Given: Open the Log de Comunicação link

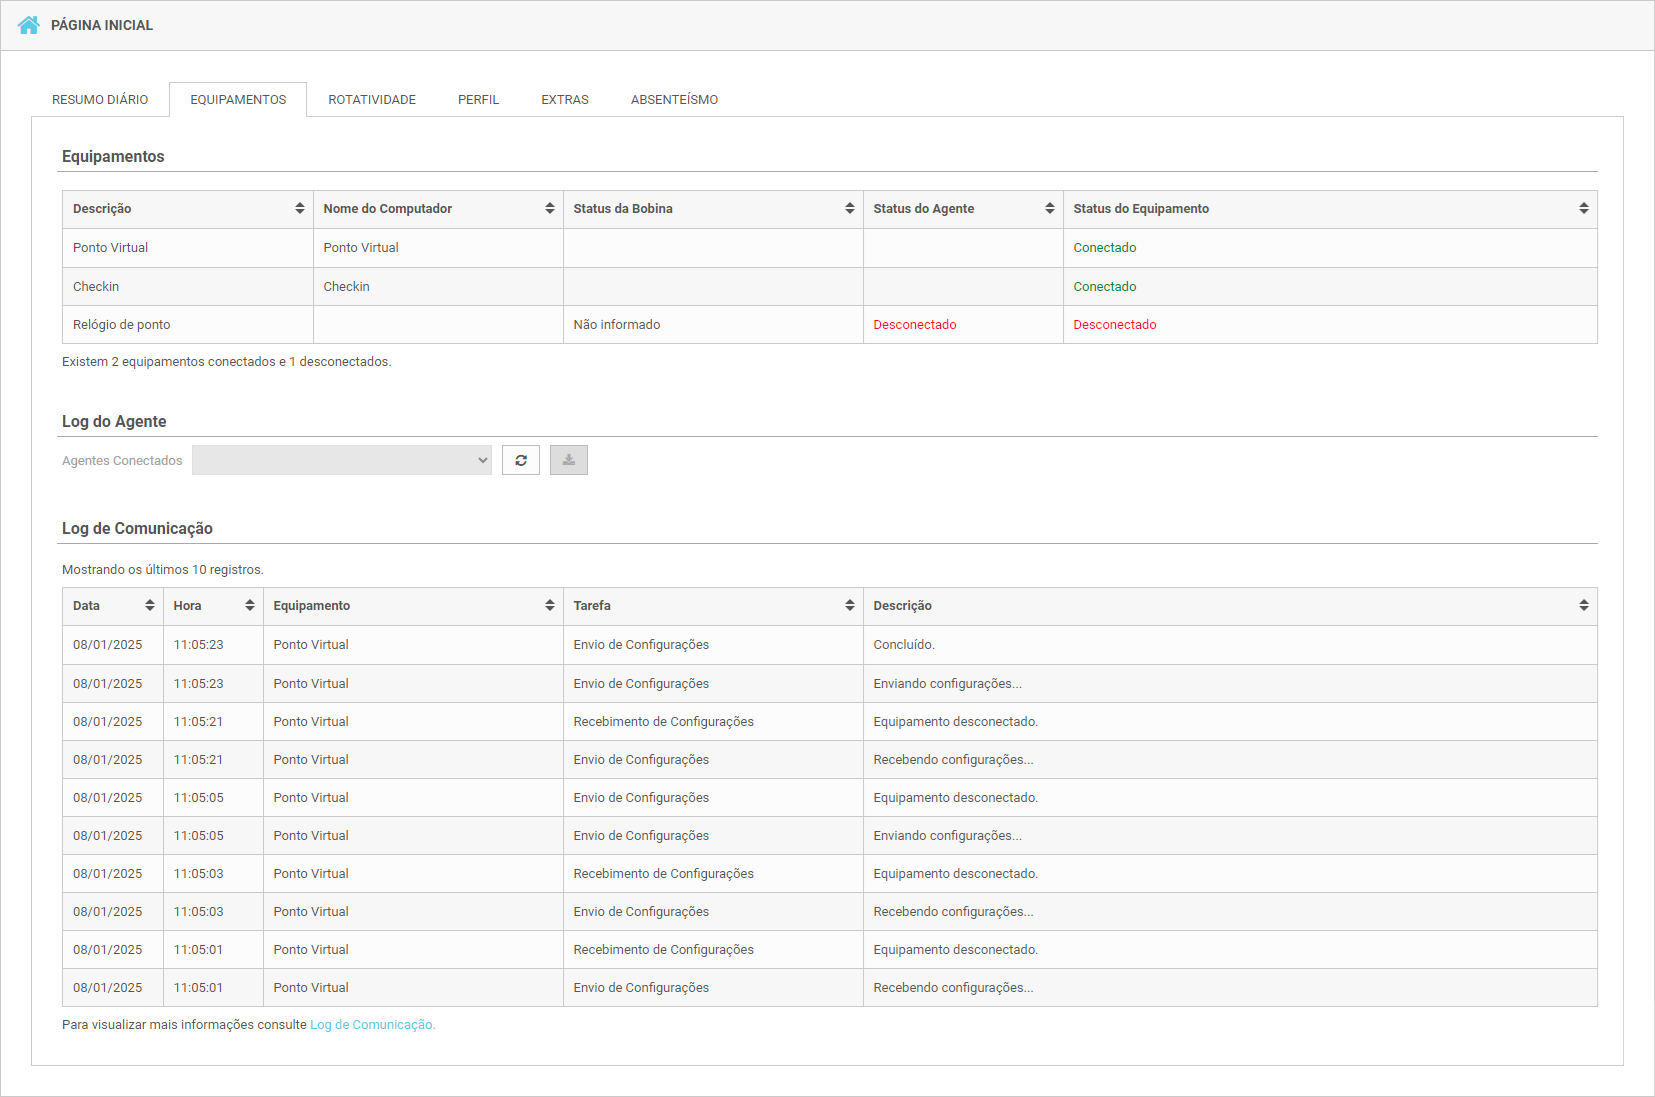Looking at the screenshot, I should pyautogui.click(x=372, y=1025).
